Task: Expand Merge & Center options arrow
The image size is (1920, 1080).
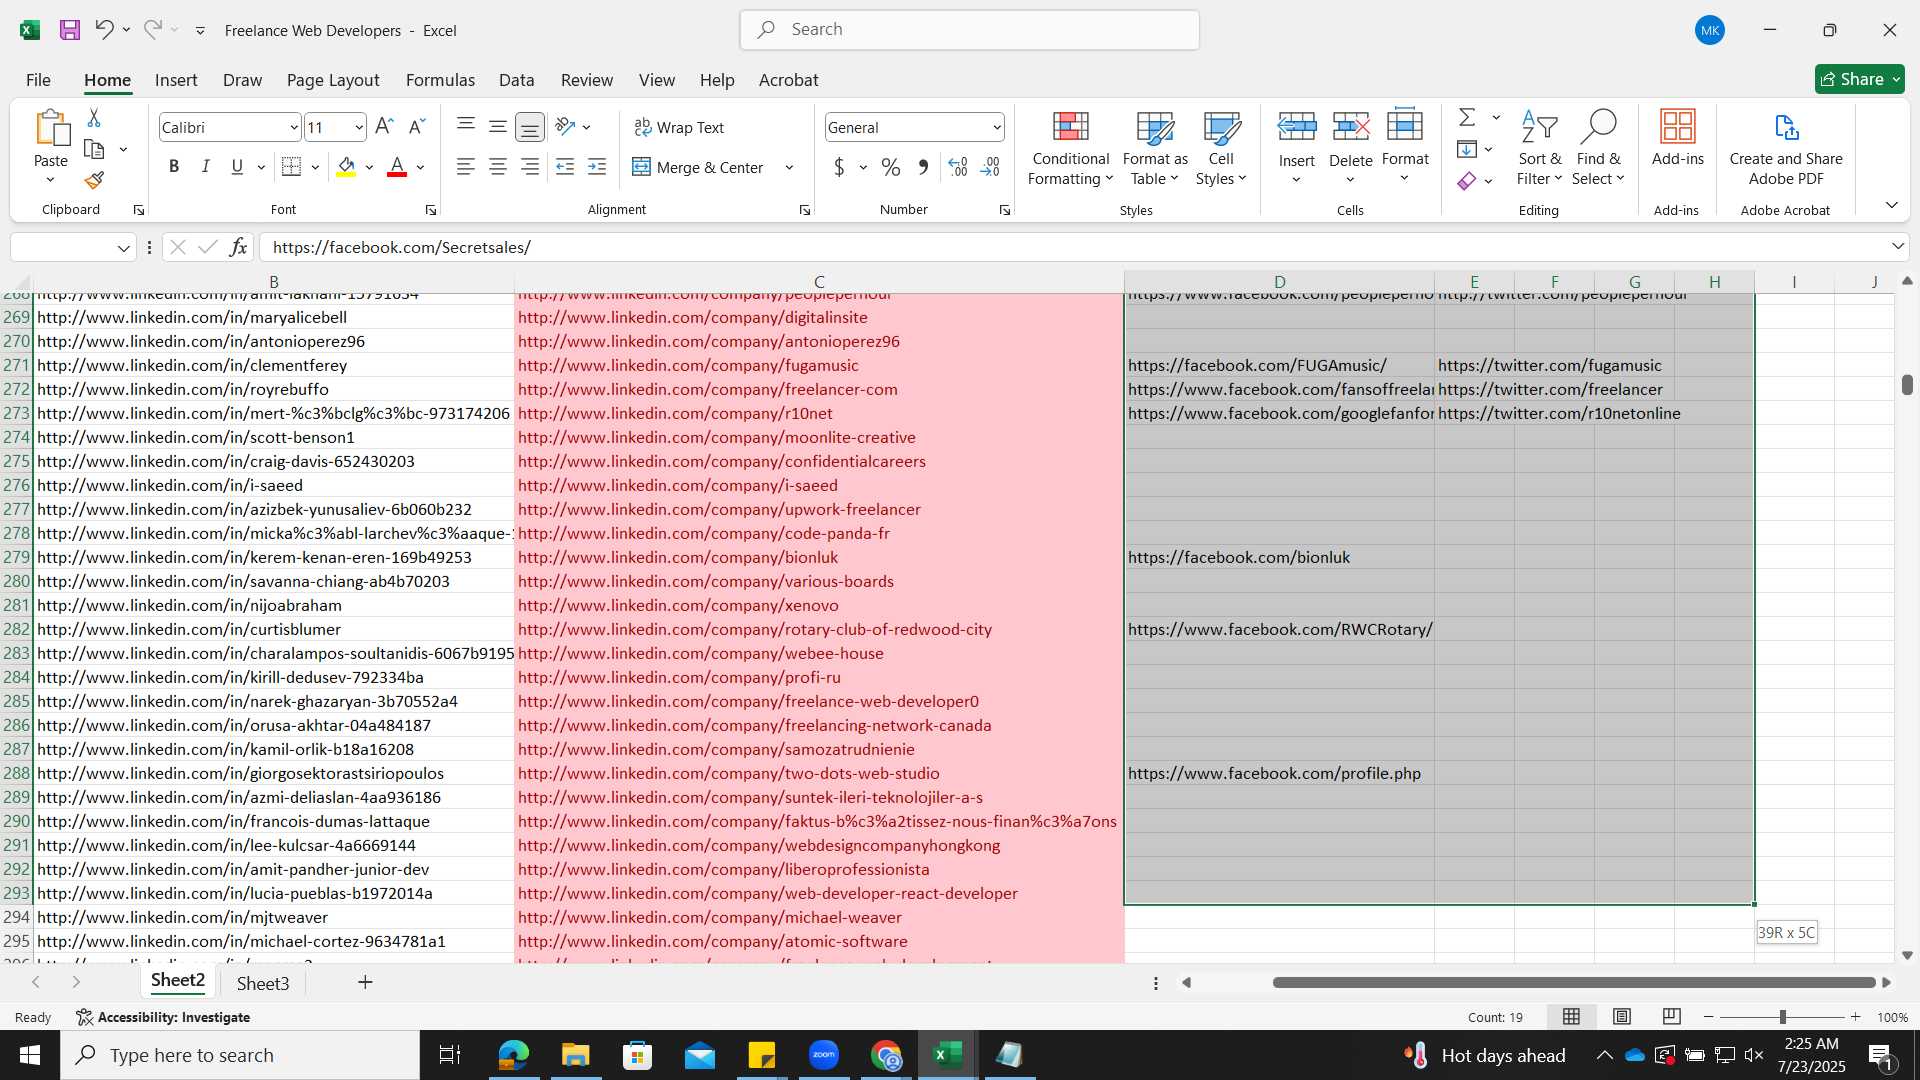Action: (790, 167)
